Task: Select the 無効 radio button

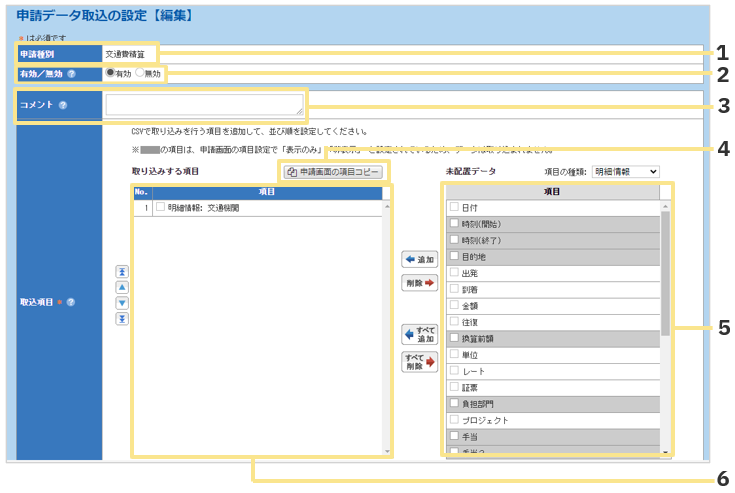Action: click(x=139, y=73)
